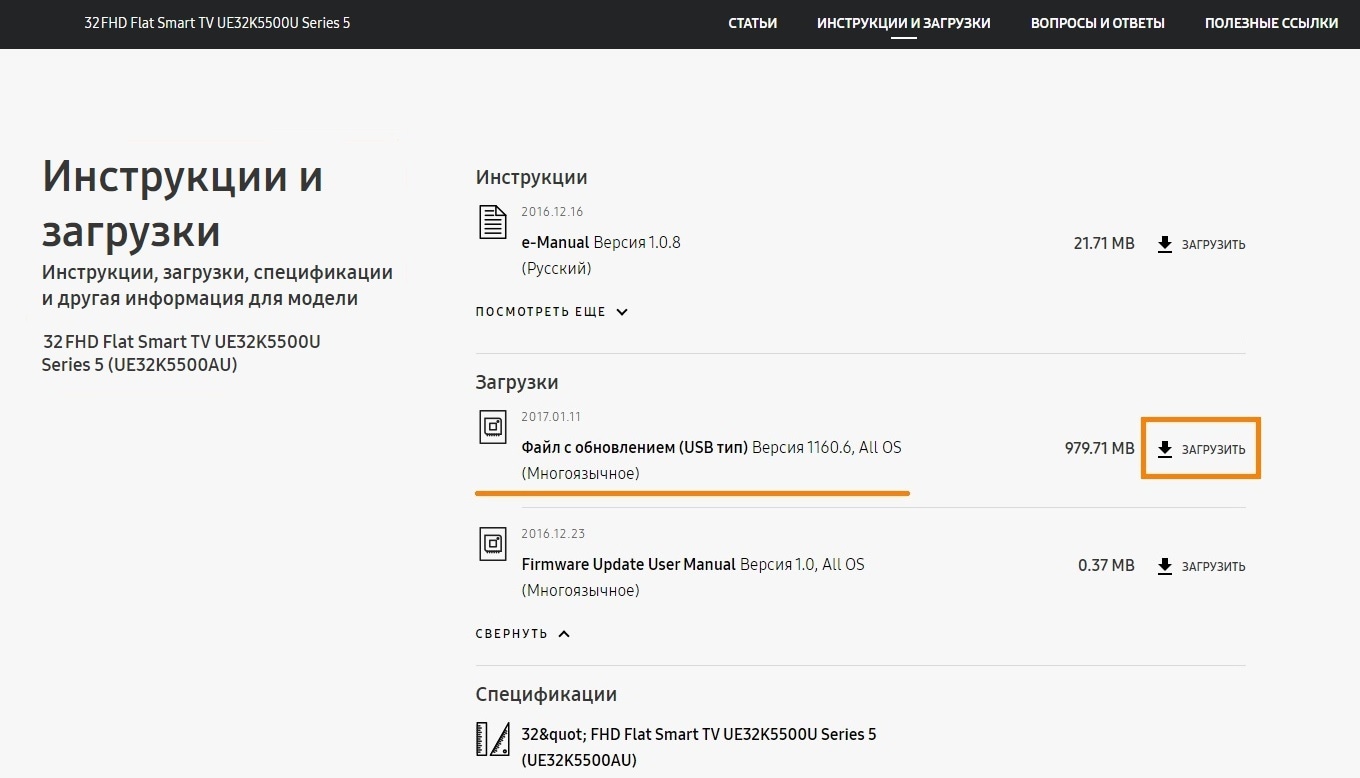The image size is (1360, 778).
Task: Click date 2016.12.16
Action: pyautogui.click(x=552, y=212)
